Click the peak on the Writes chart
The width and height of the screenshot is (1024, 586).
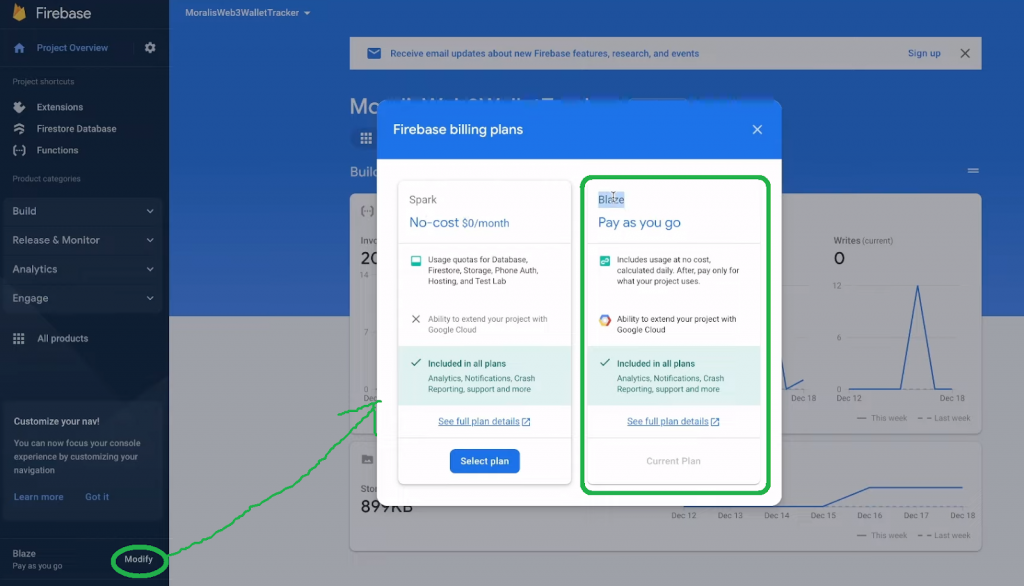point(918,287)
